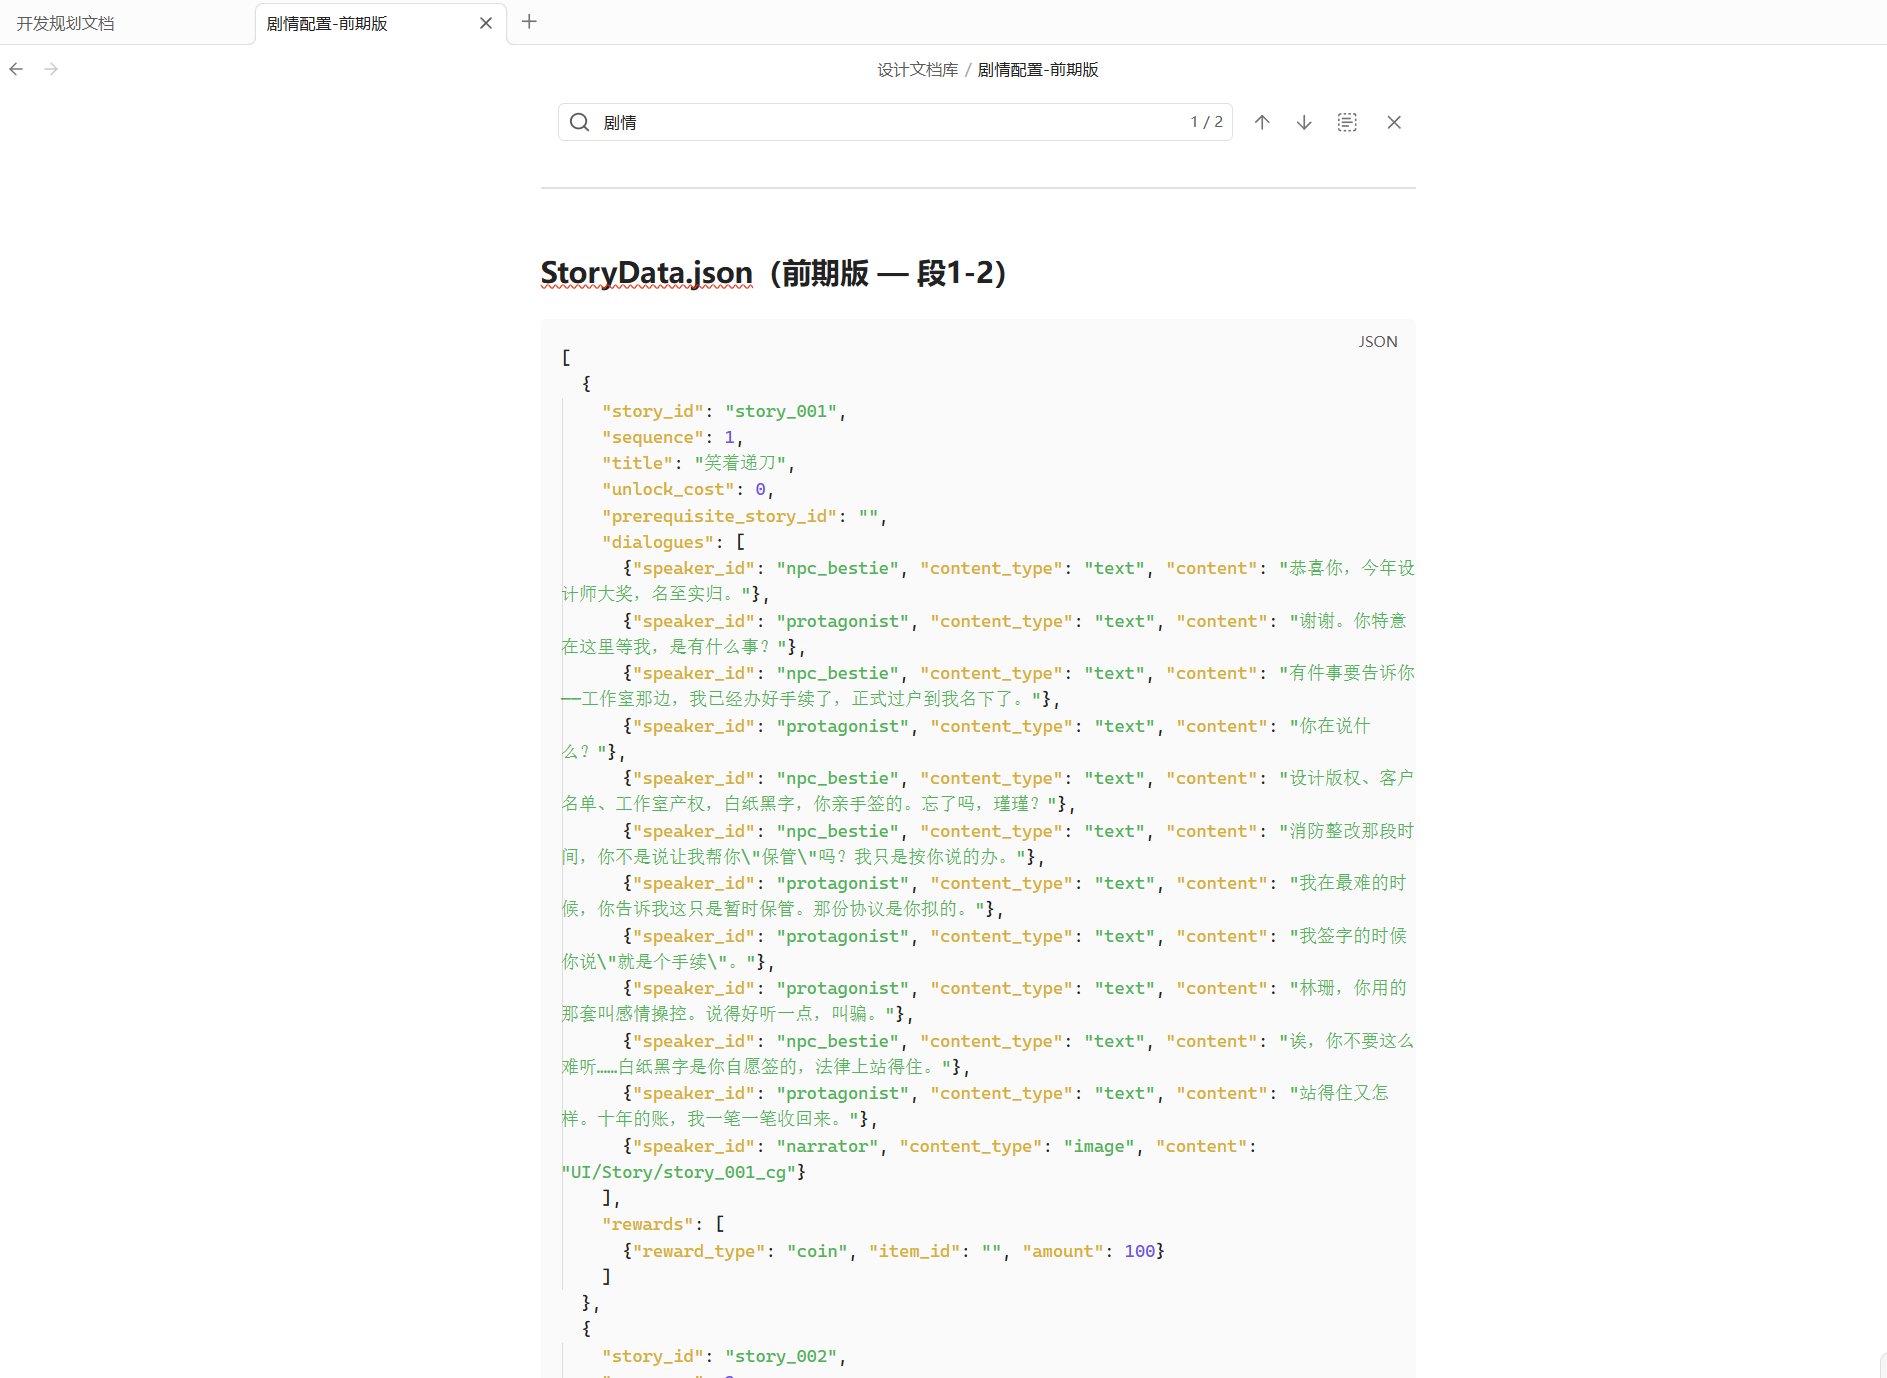Click the dialogue text 设计版权、客户
This screenshot has height=1378, width=1887.
coord(1350,778)
